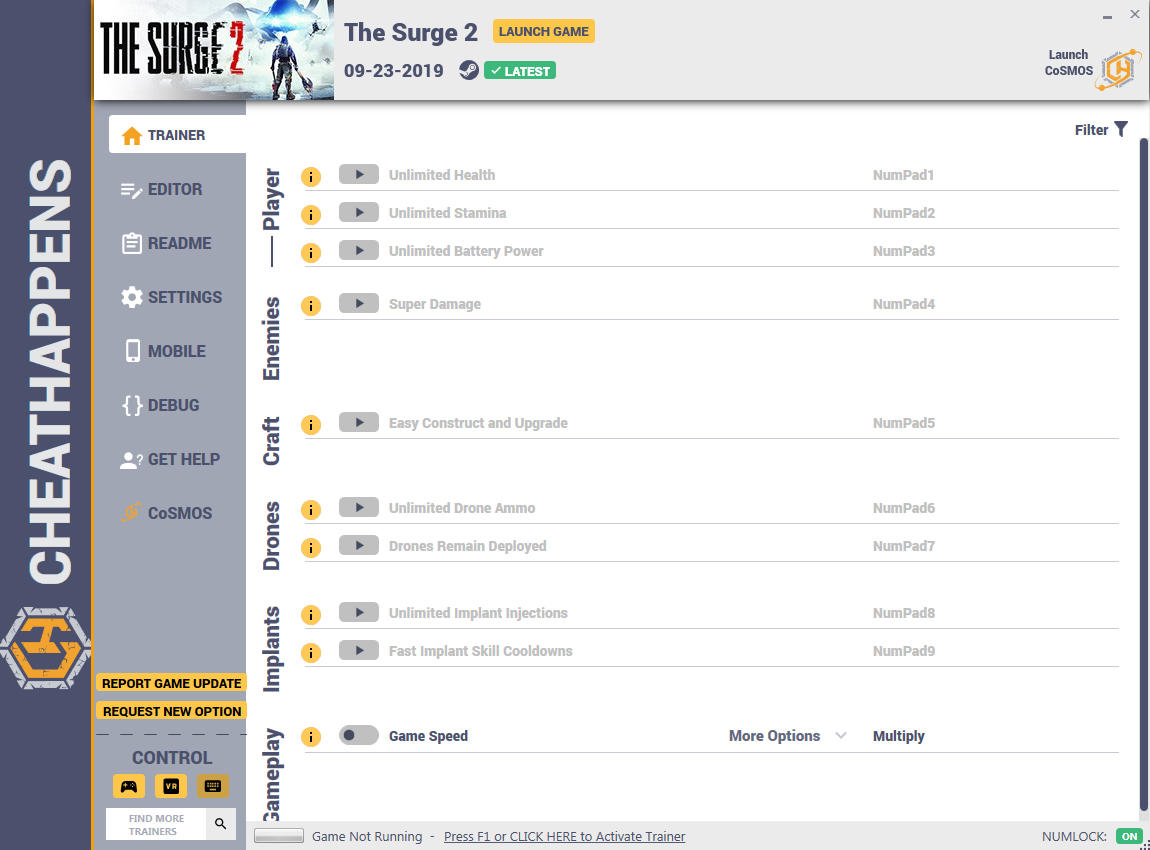Click the 09-23-2019 release date
The width and height of the screenshot is (1150, 850).
pyautogui.click(x=394, y=71)
